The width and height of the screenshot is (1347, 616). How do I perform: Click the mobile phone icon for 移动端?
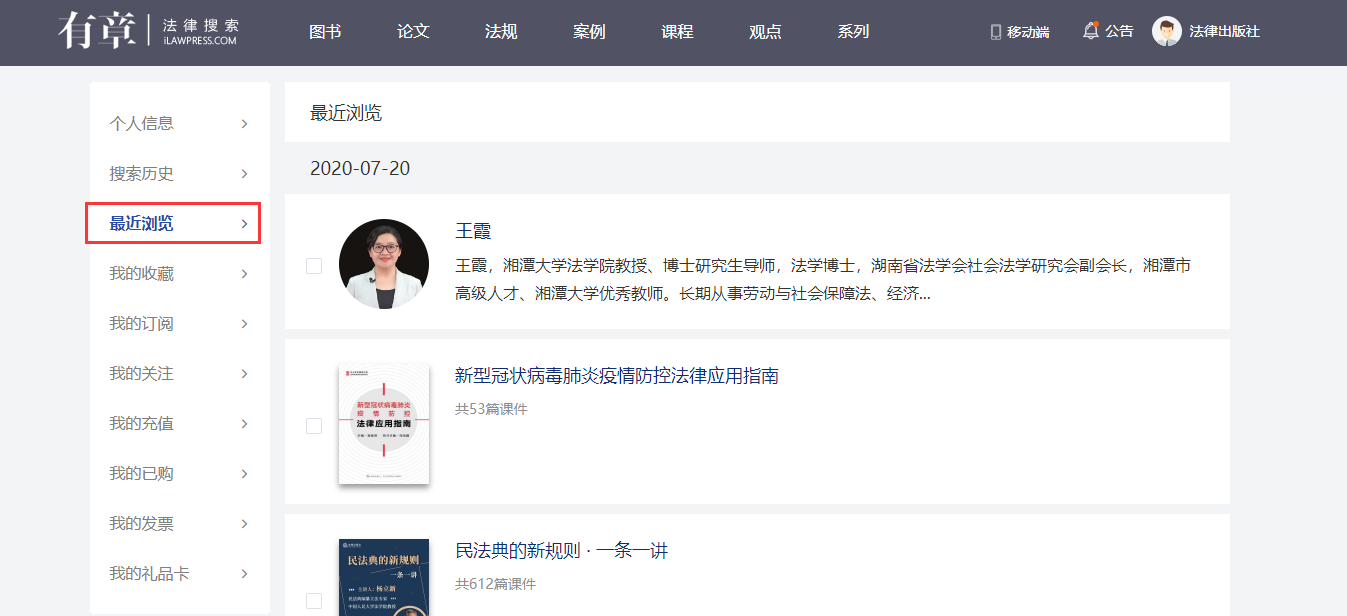click(995, 32)
